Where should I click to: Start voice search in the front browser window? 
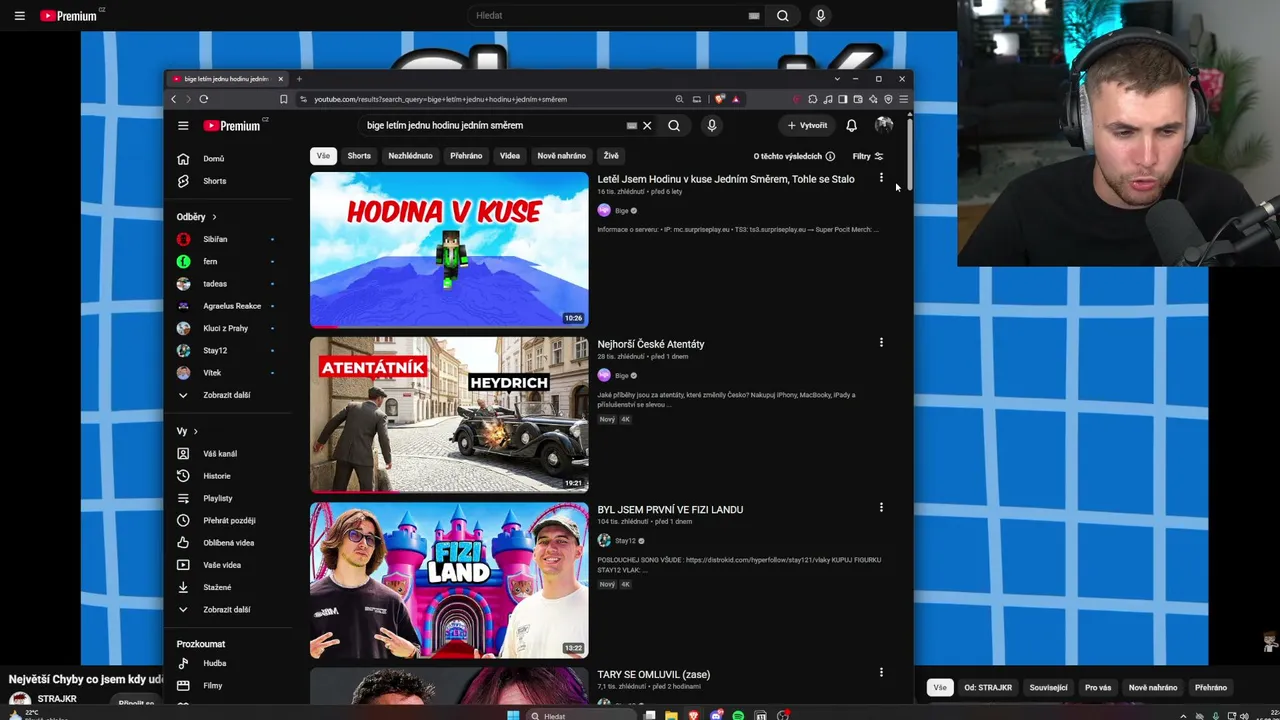tap(712, 126)
